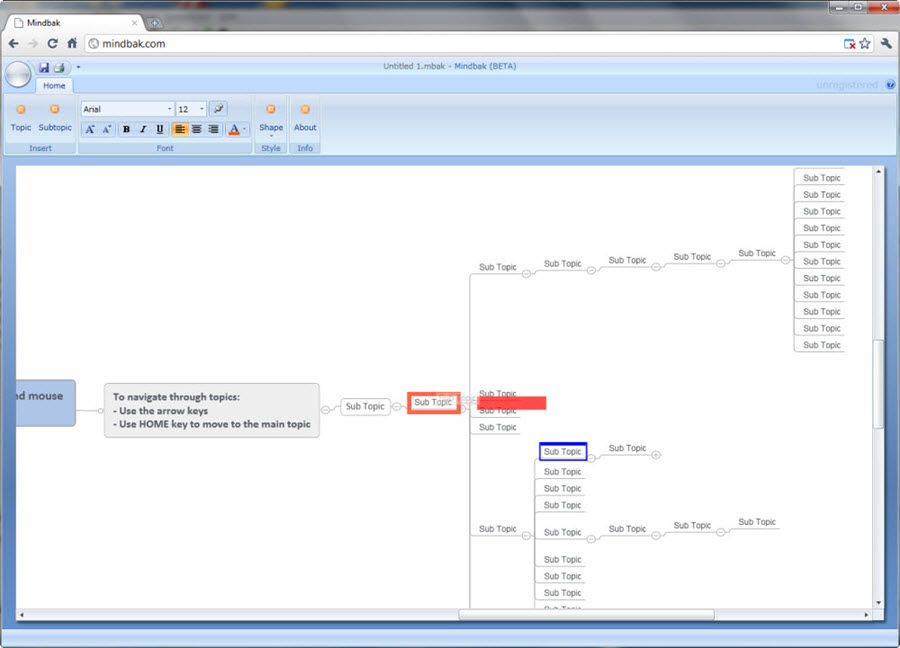
Task: Select the blue-outlined Sub Topic node
Action: 563,452
